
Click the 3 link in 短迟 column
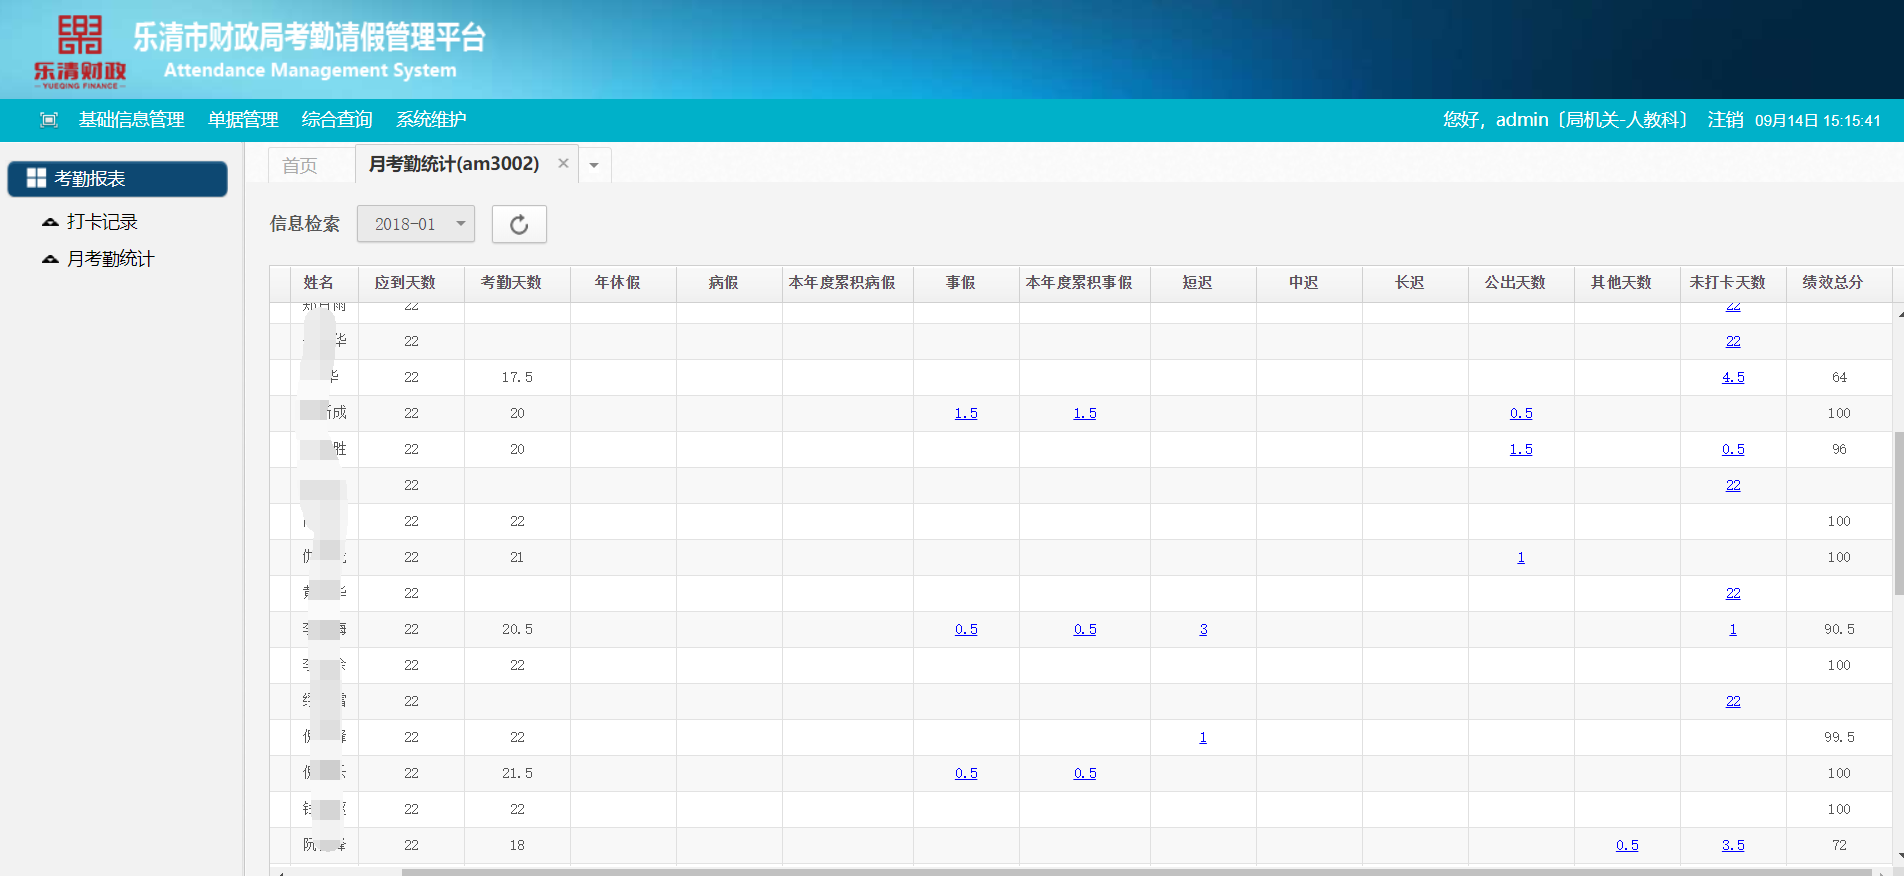[1203, 629]
